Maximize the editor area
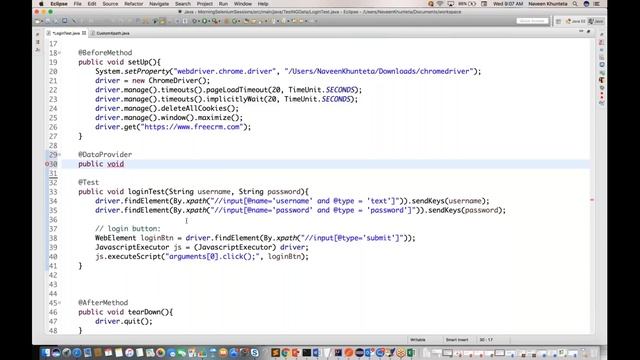The image size is (640, 360). [589, 31]
